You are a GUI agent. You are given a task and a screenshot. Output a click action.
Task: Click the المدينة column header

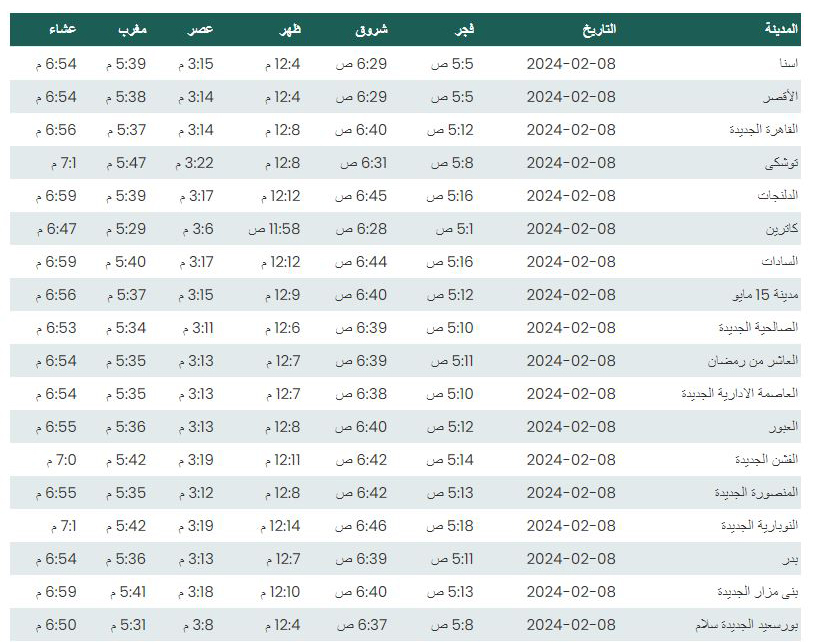(781, 29)
